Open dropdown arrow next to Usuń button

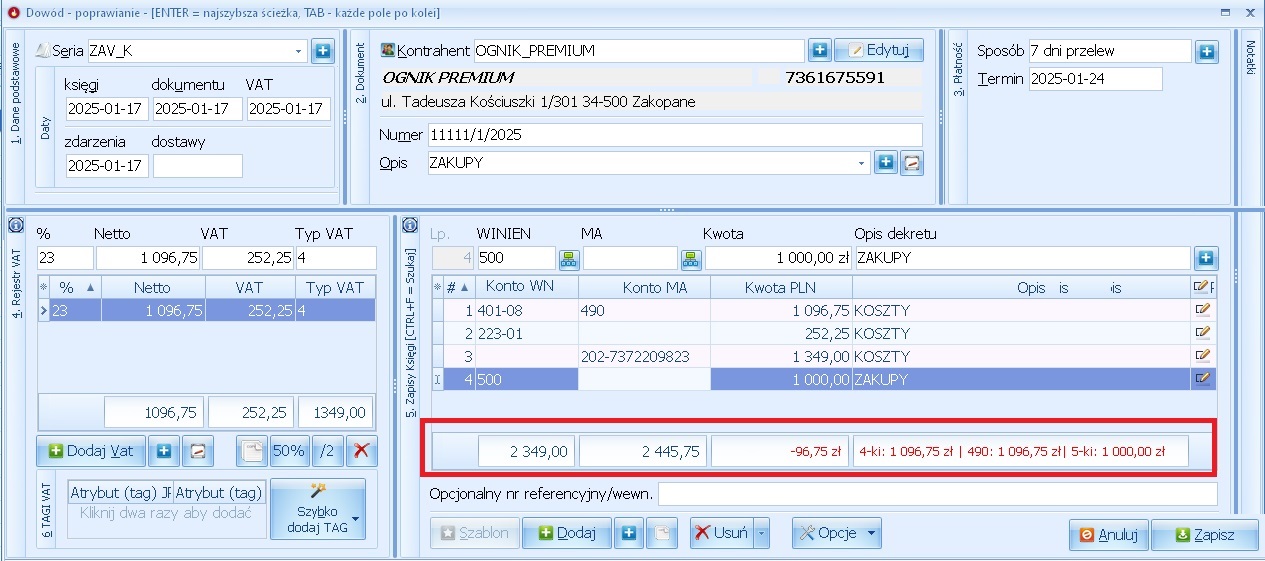762,533
